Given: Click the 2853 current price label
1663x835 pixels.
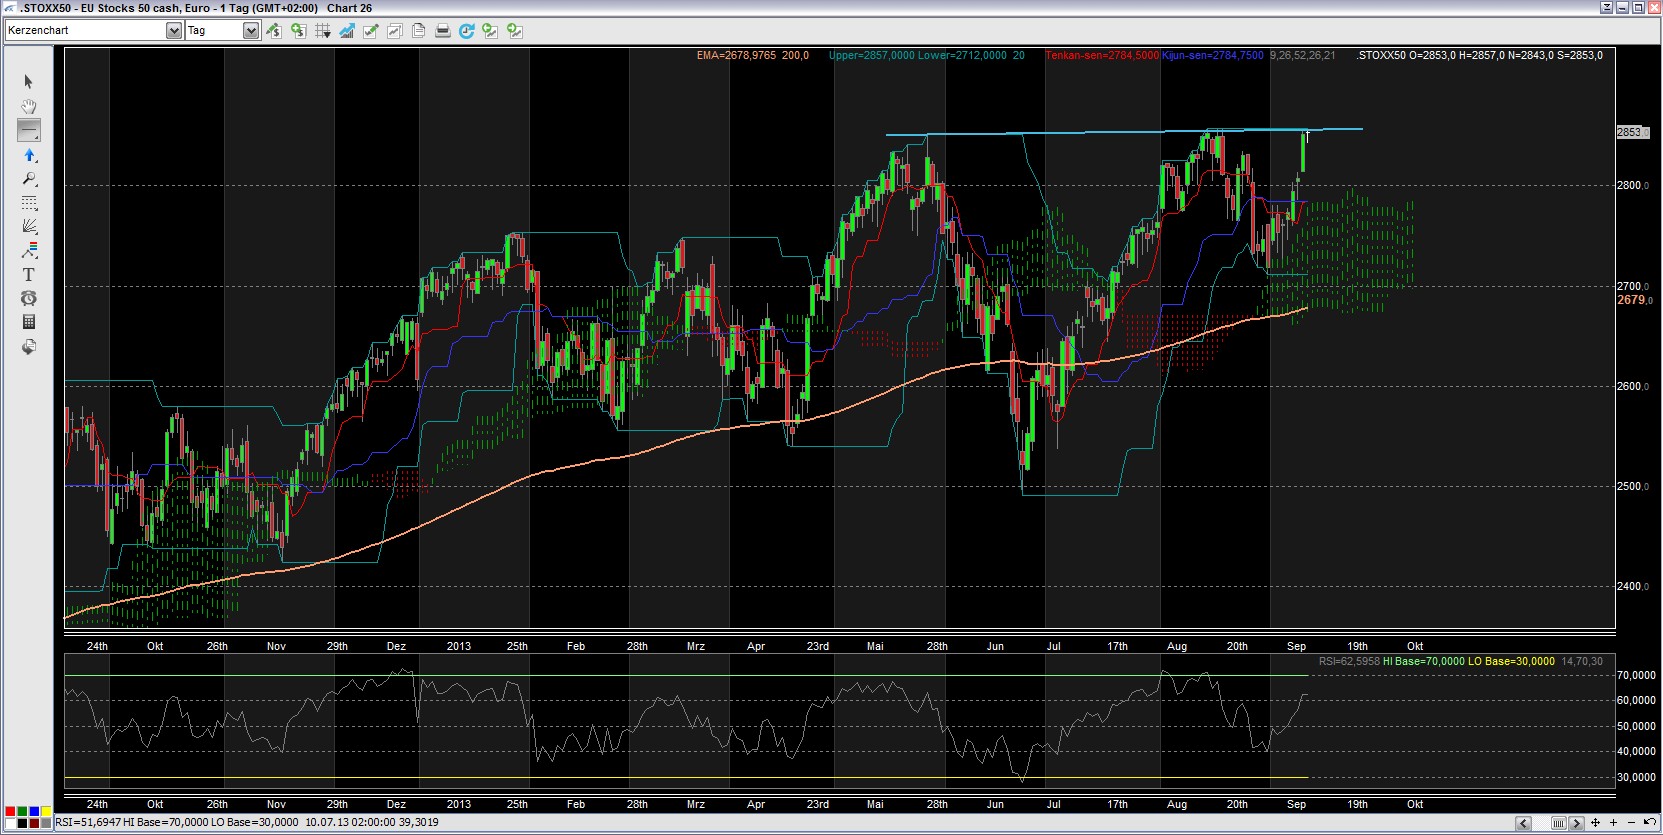Looking at the screenshot, I should [x=1631, y=132].
